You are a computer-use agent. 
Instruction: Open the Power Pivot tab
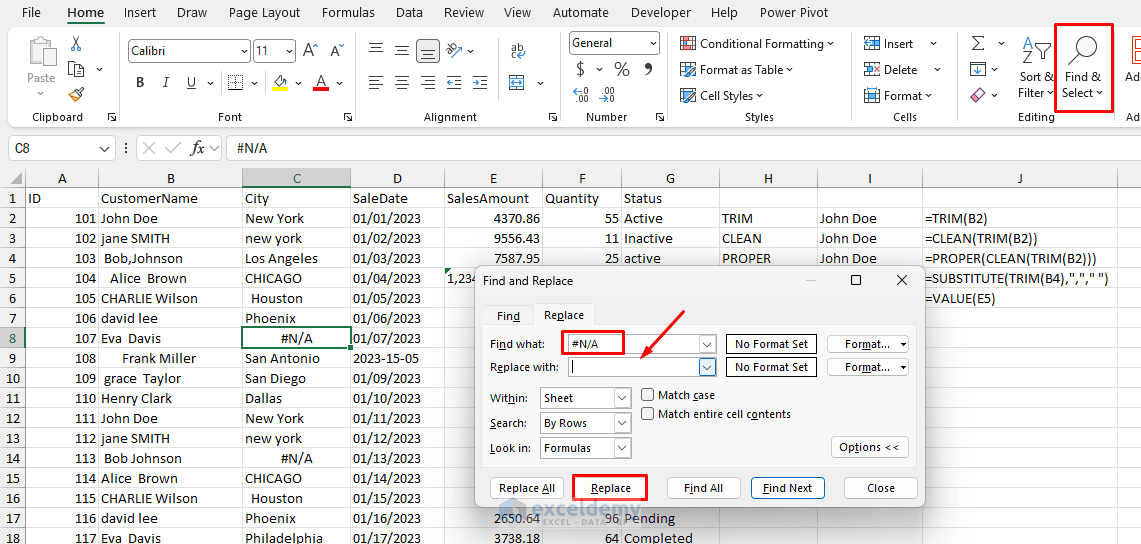pos(793,12)
